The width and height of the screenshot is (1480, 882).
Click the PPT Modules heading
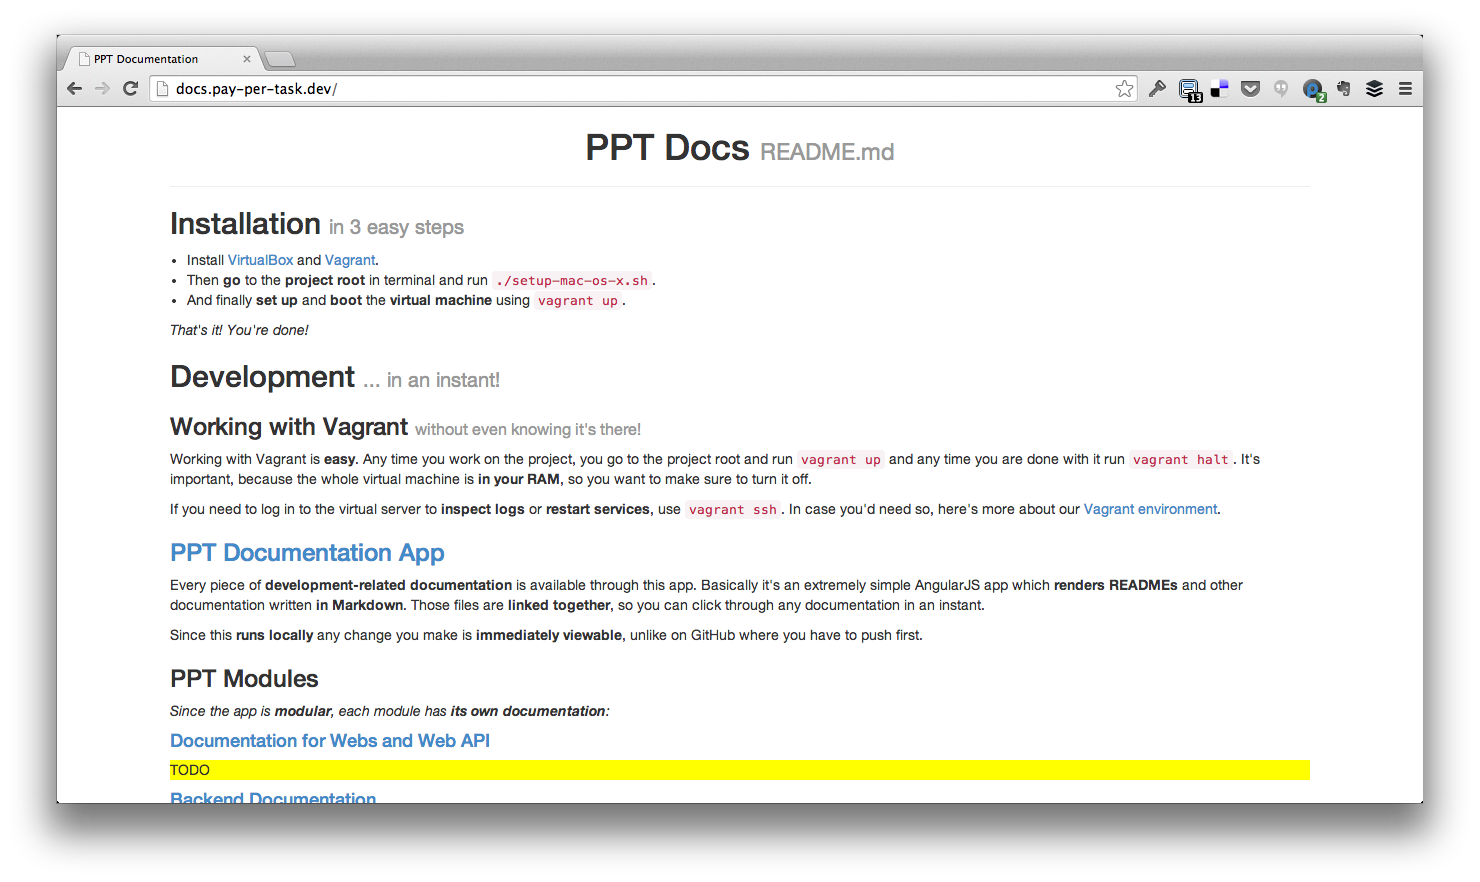244,679
